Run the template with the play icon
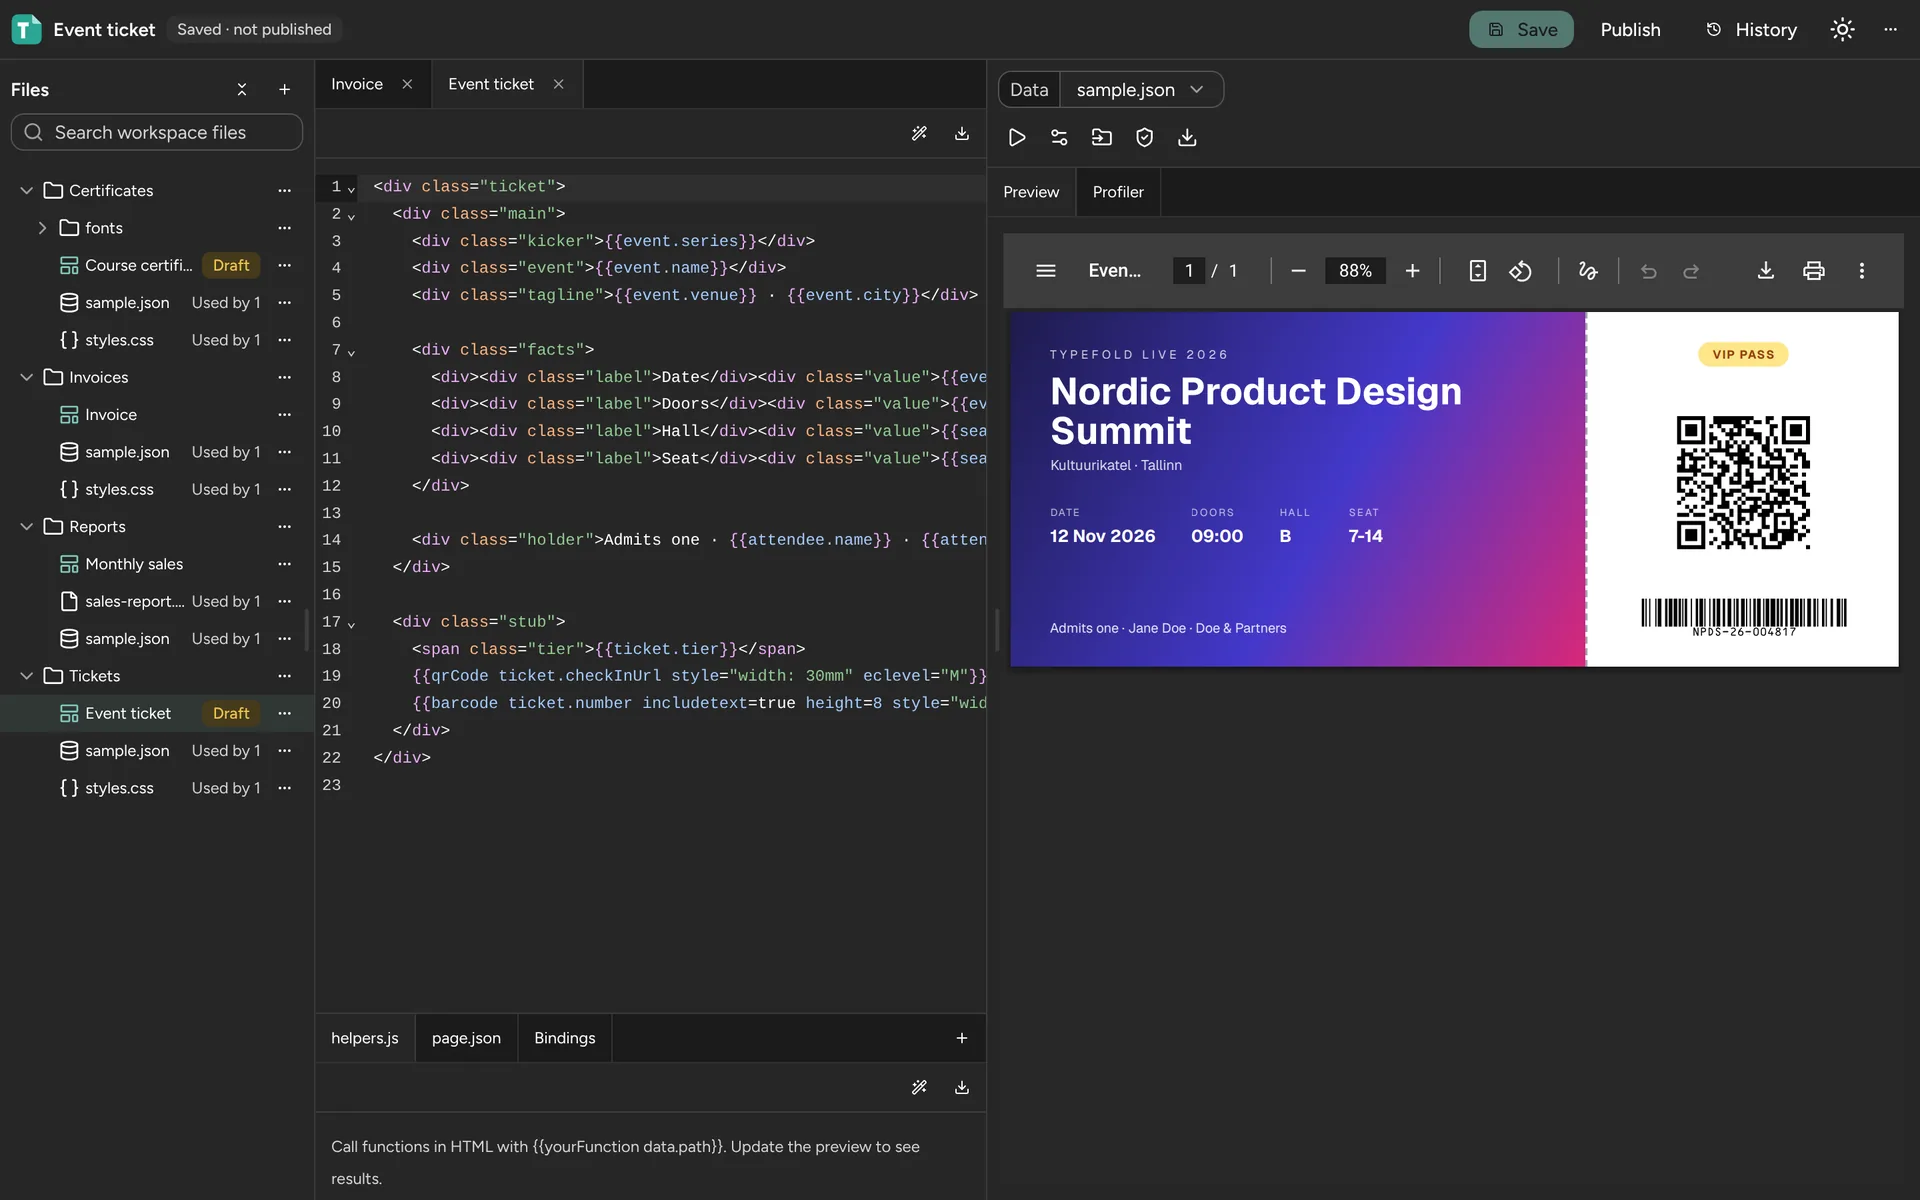This screenshot has width=1920, height=1200. point(1017,138)
